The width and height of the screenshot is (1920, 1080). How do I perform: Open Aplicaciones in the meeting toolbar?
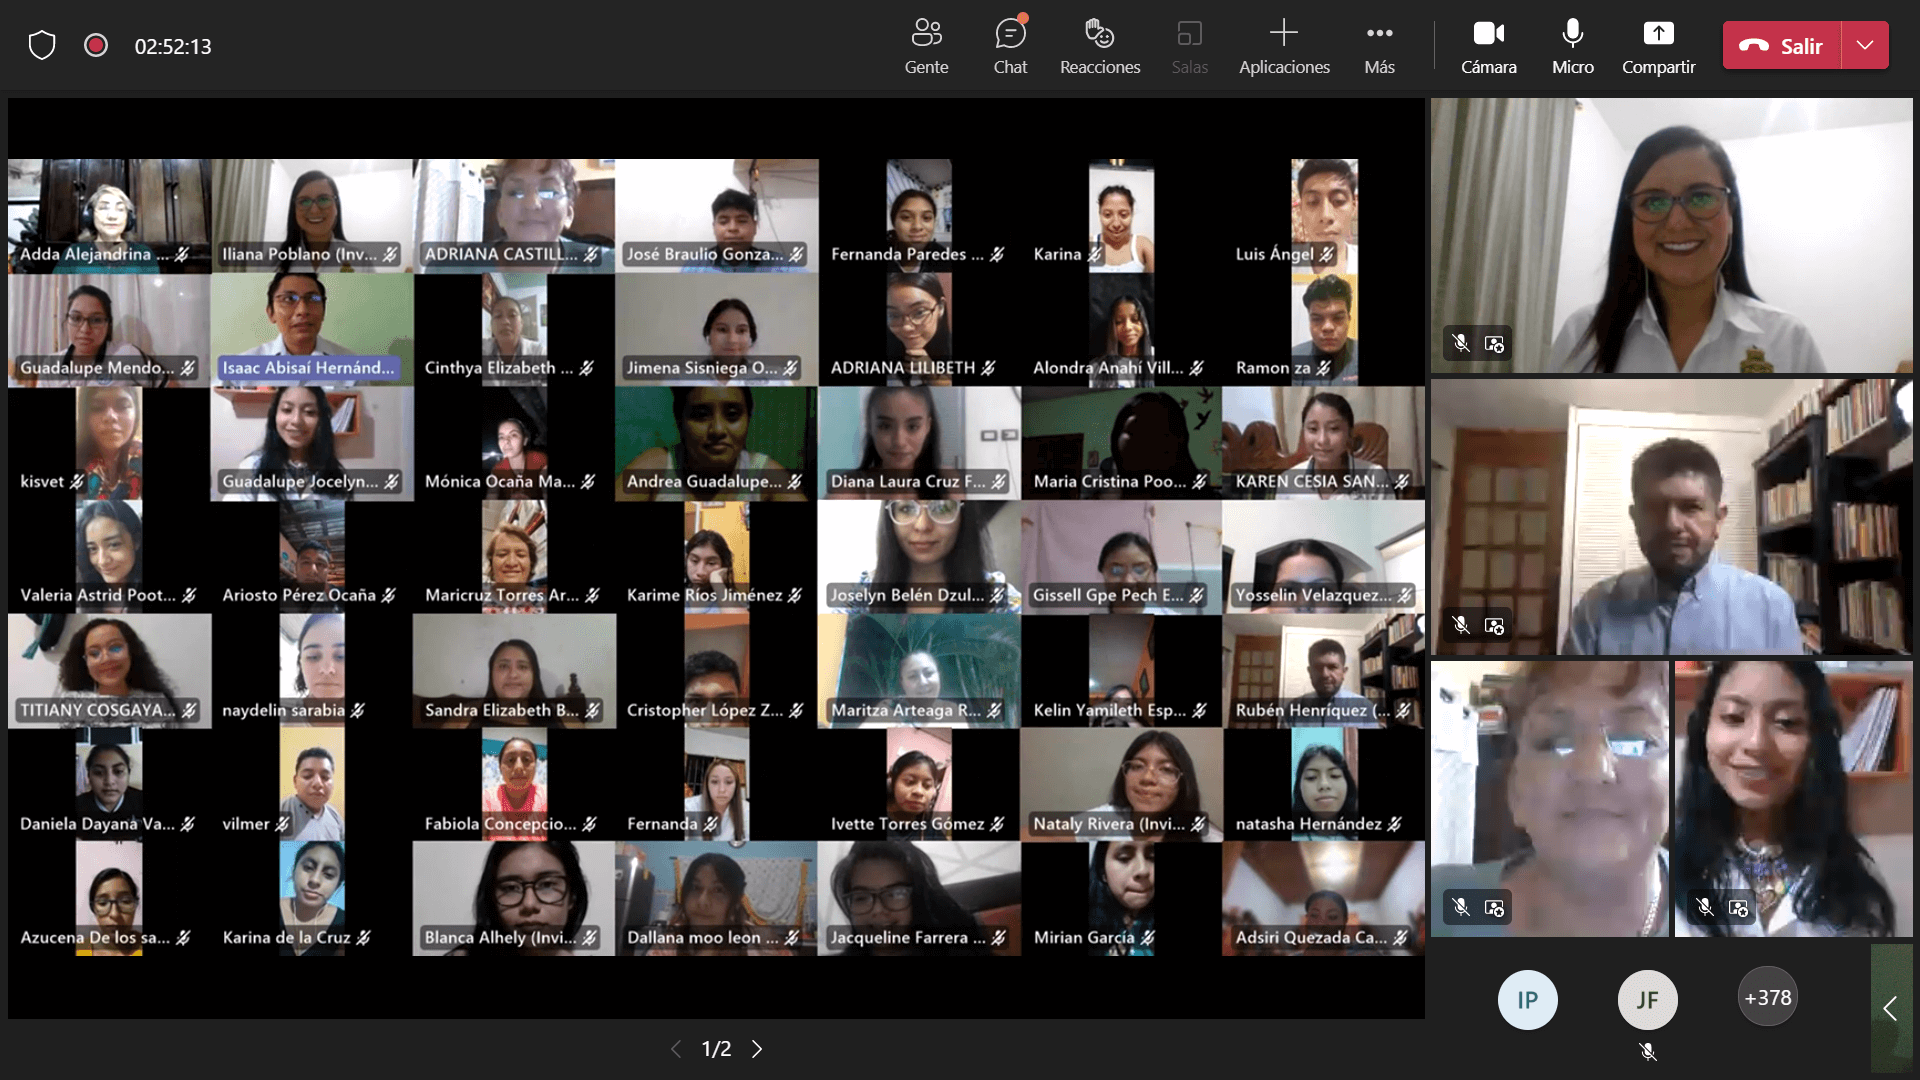1283,45
